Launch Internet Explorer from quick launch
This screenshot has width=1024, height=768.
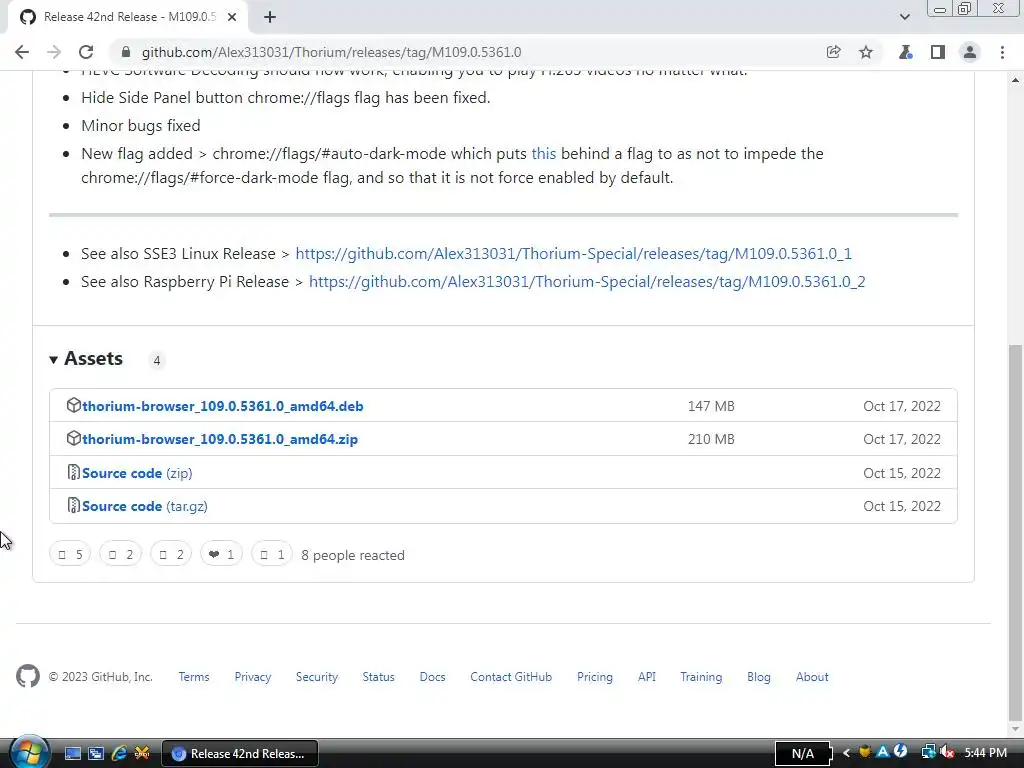(x=119, y=754)
